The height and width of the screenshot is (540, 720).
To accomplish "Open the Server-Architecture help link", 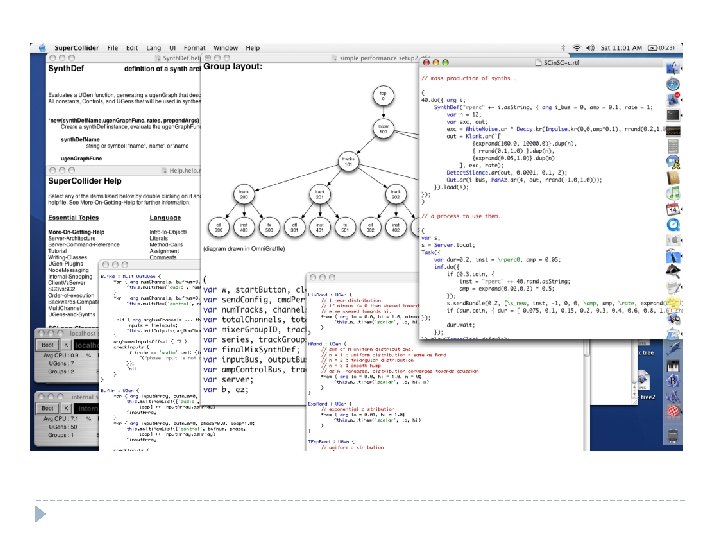I will coord(72,238).
